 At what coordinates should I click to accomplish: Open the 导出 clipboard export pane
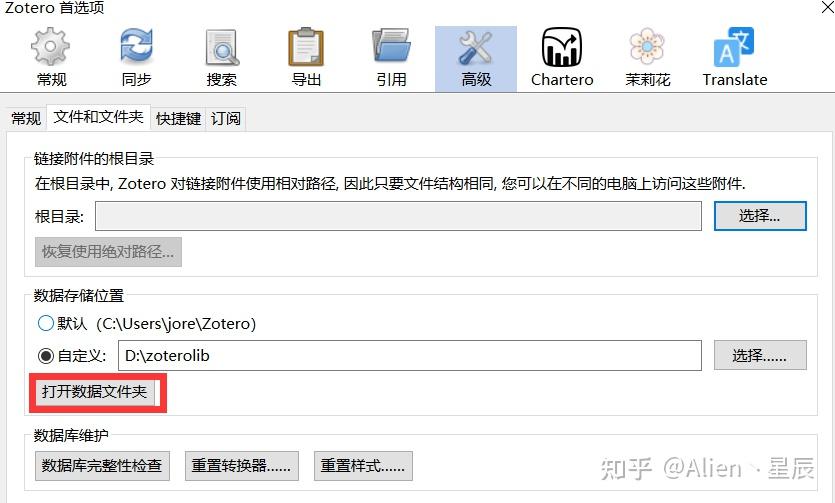[306, 59]
